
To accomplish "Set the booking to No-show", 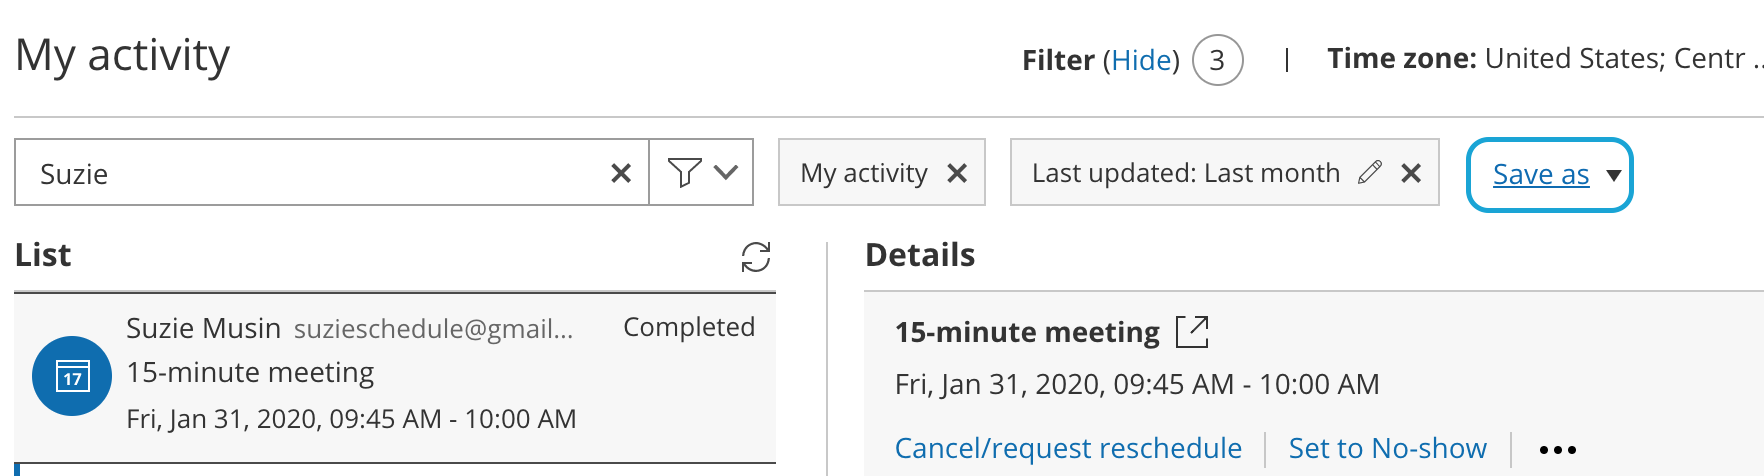I will tap(1387, 448).
